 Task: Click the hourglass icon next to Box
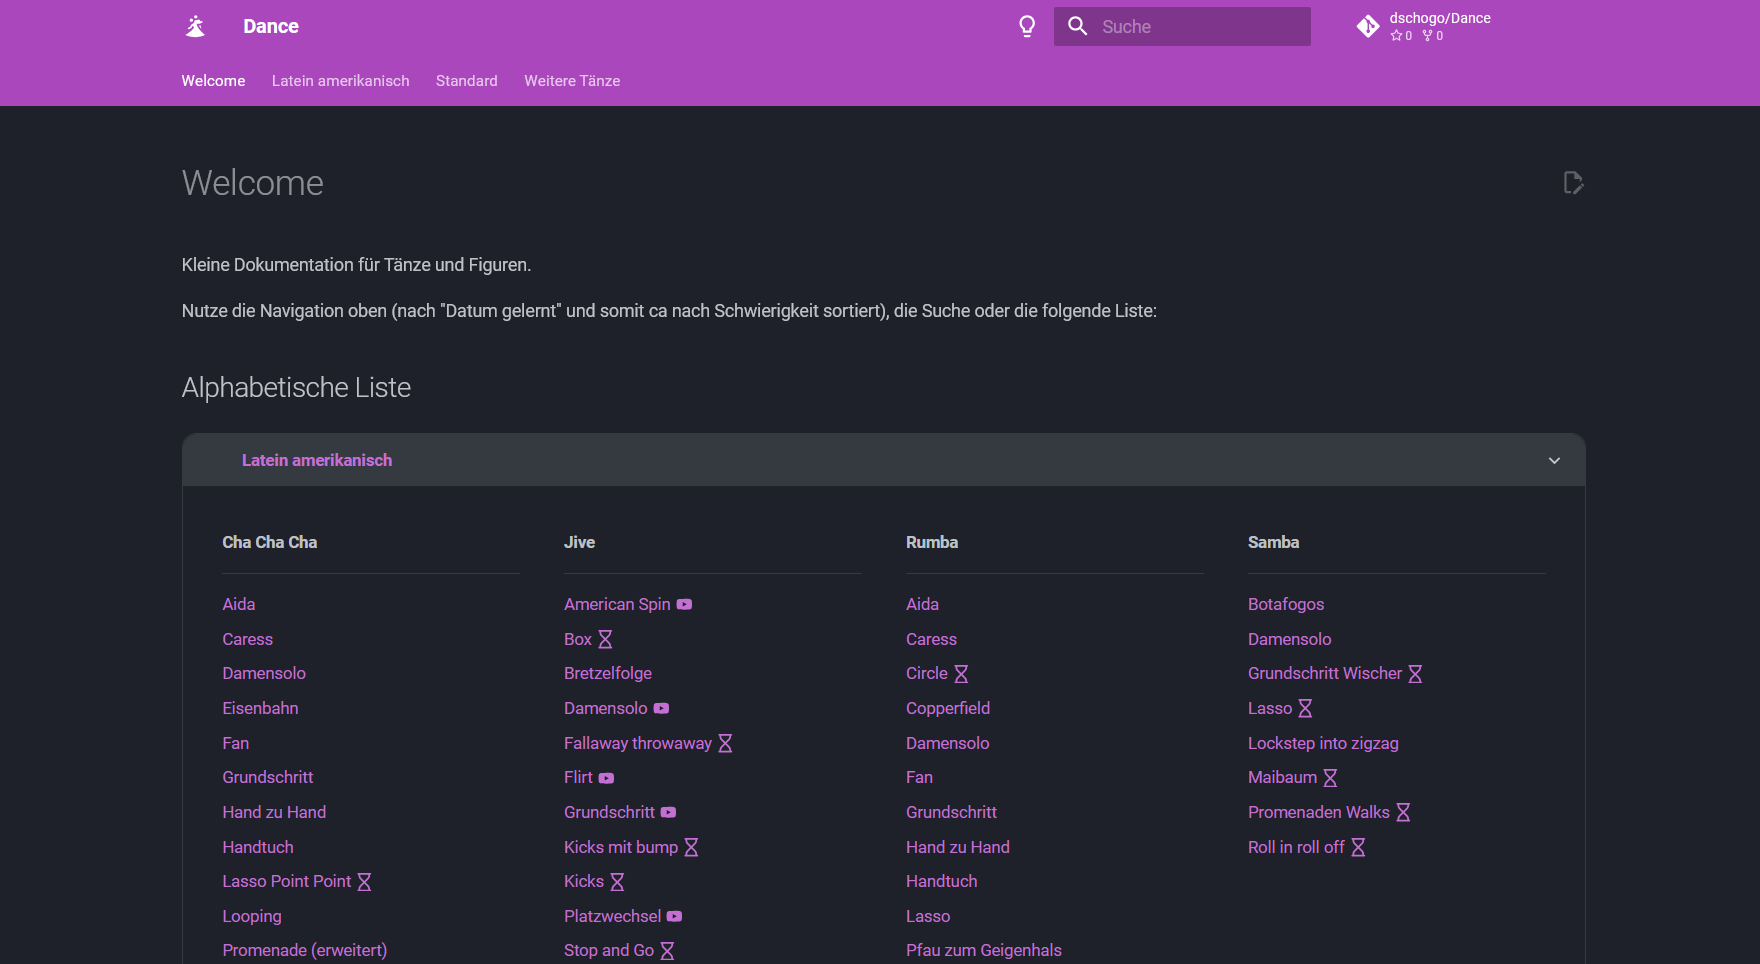pyautogui.click(x=605, y=639)
